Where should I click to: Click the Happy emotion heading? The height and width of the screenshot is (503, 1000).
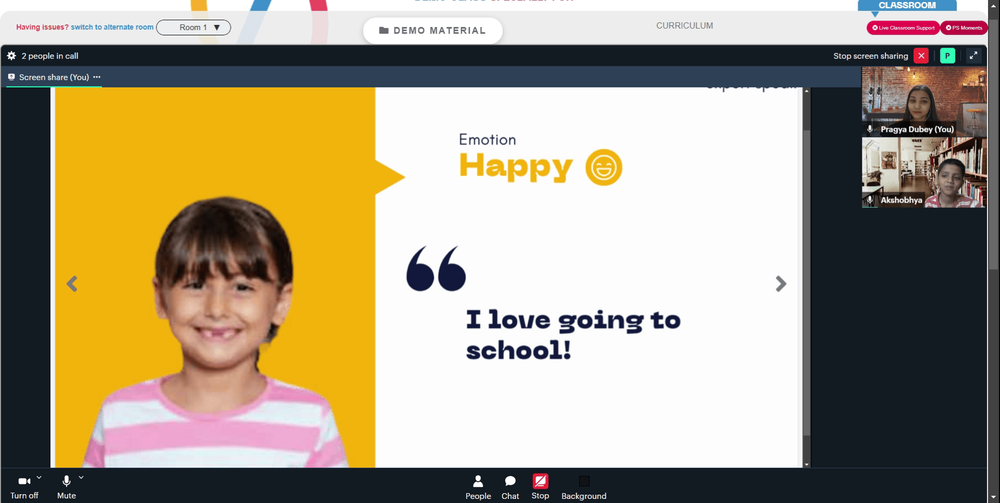[515, 167]
